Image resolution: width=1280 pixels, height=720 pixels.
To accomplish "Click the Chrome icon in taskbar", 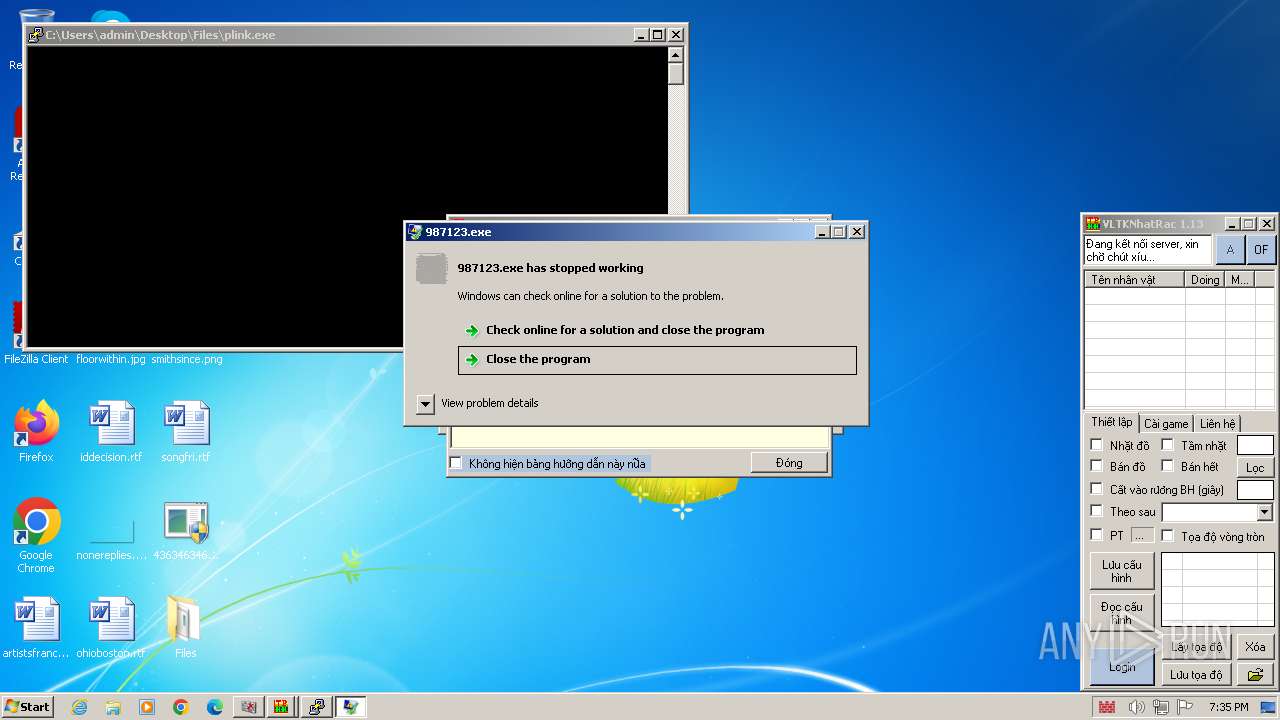I will point(181,707).
